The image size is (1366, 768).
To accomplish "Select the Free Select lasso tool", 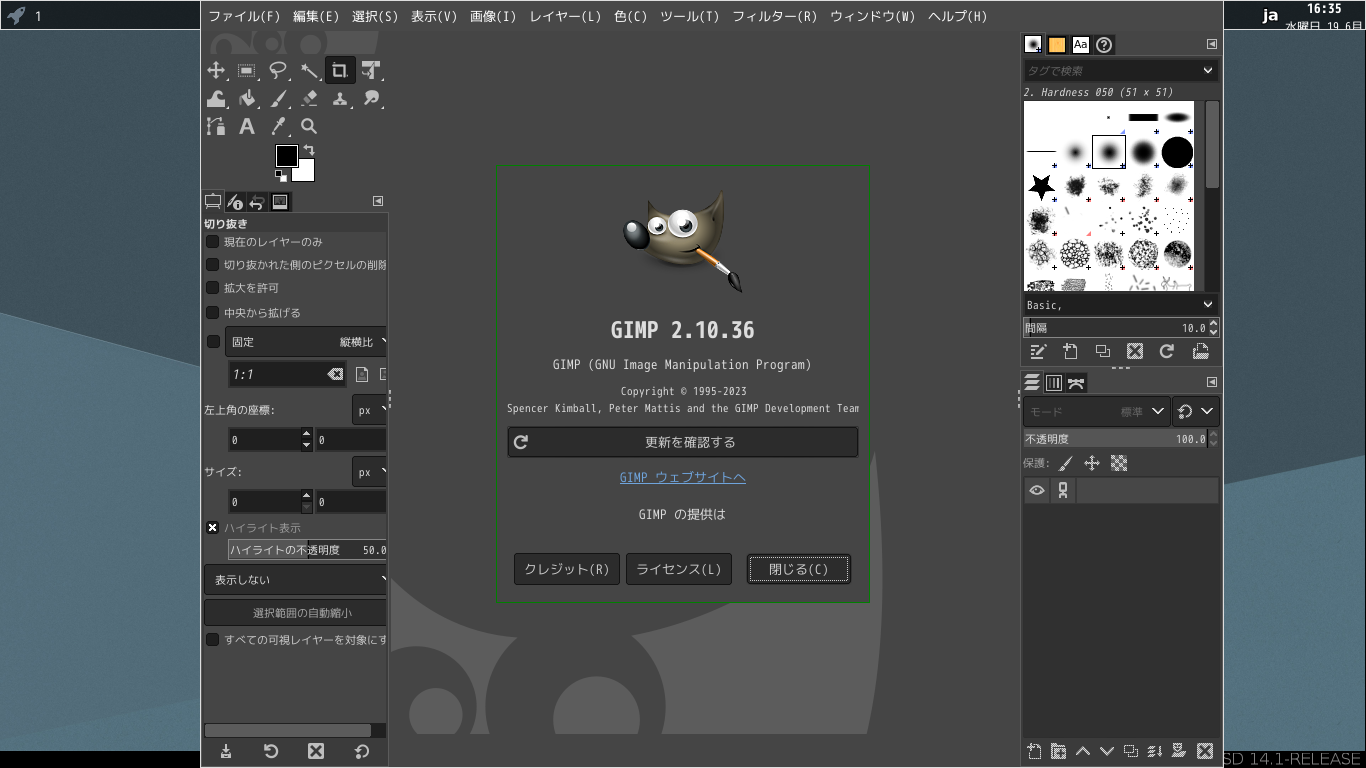I will (x=278, y=70).
